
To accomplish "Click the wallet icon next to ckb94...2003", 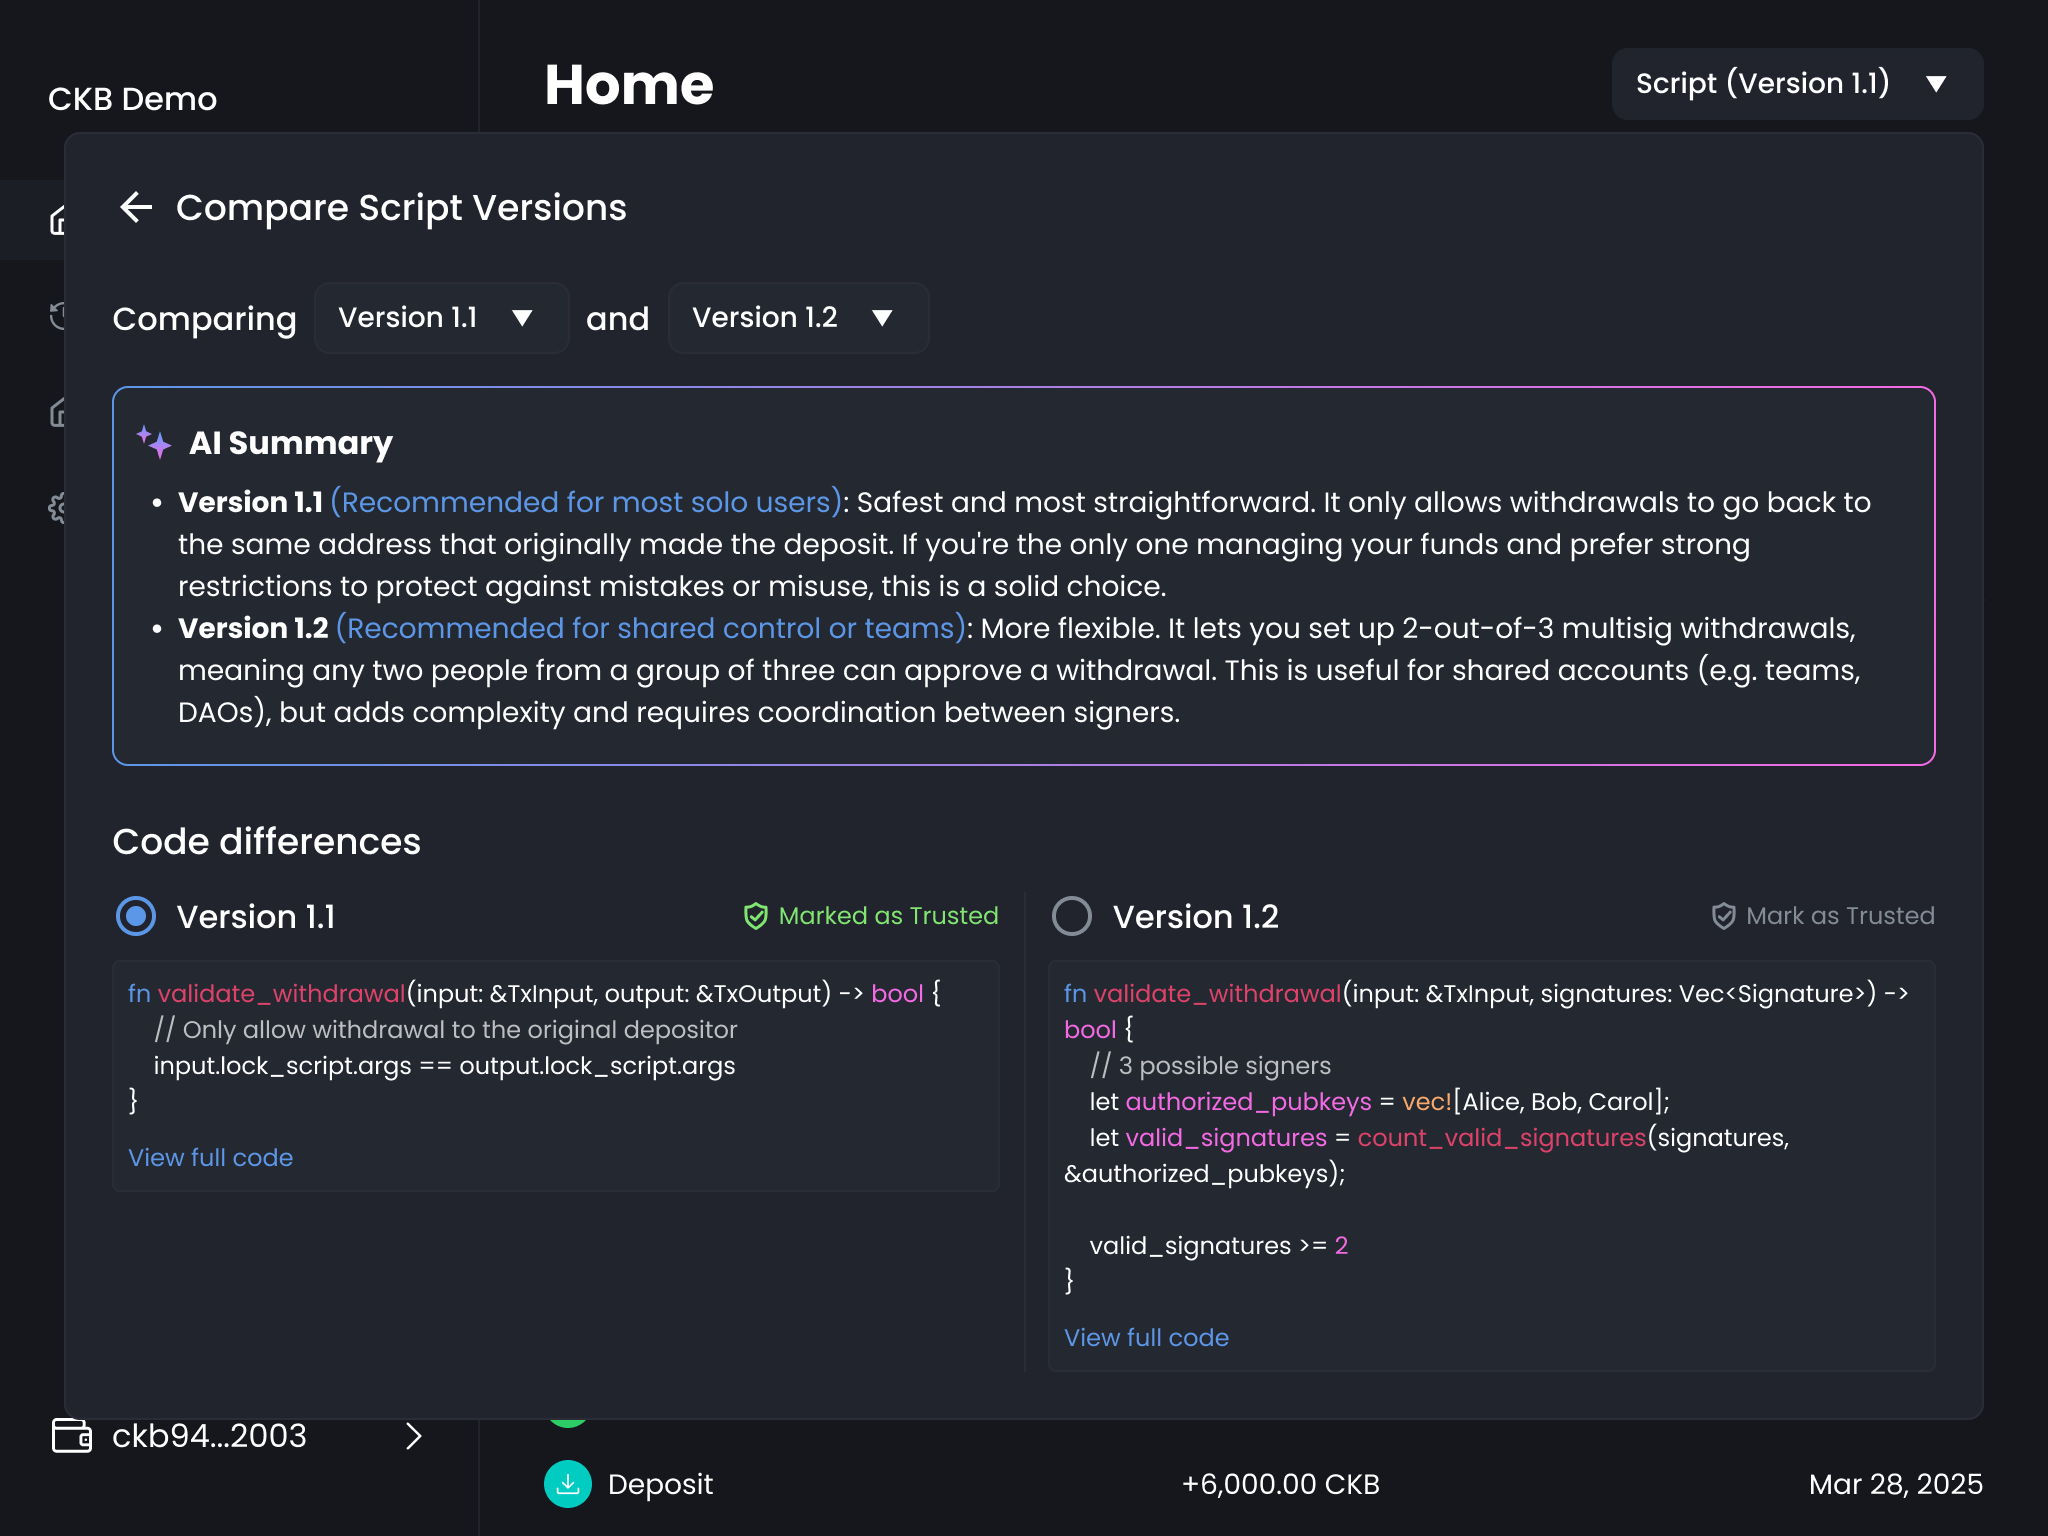I will [72, 1436].
